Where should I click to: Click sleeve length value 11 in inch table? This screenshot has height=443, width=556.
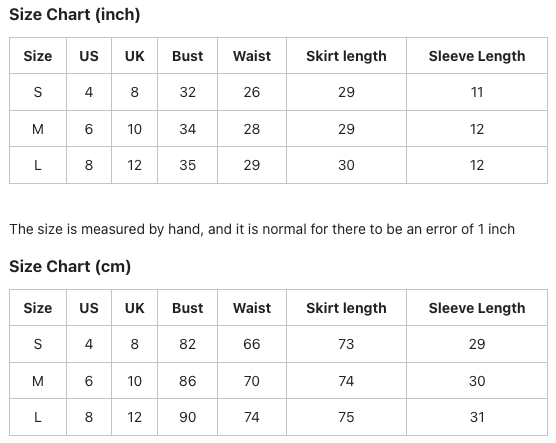click(x=477, y=92)
